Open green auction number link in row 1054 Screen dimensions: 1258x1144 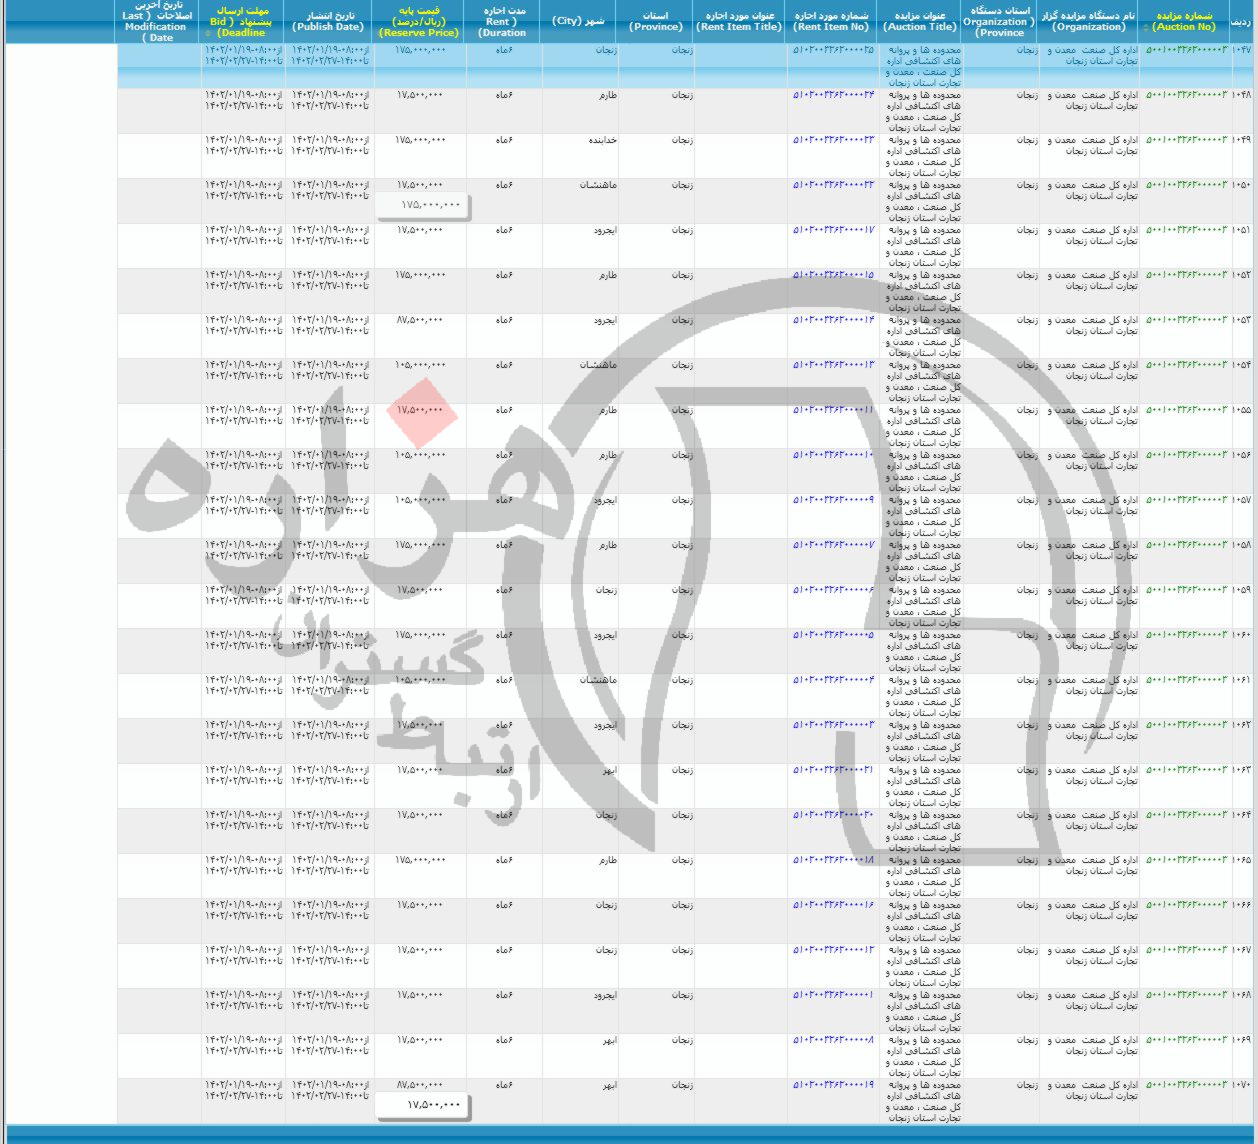1185,365
